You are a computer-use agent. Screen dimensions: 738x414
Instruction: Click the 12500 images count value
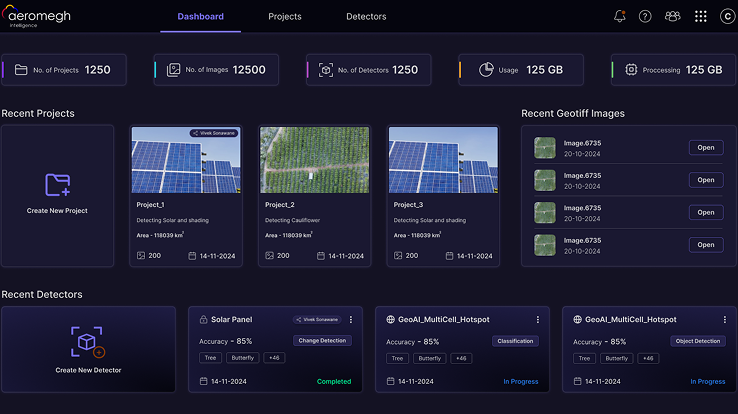point(249,70)
